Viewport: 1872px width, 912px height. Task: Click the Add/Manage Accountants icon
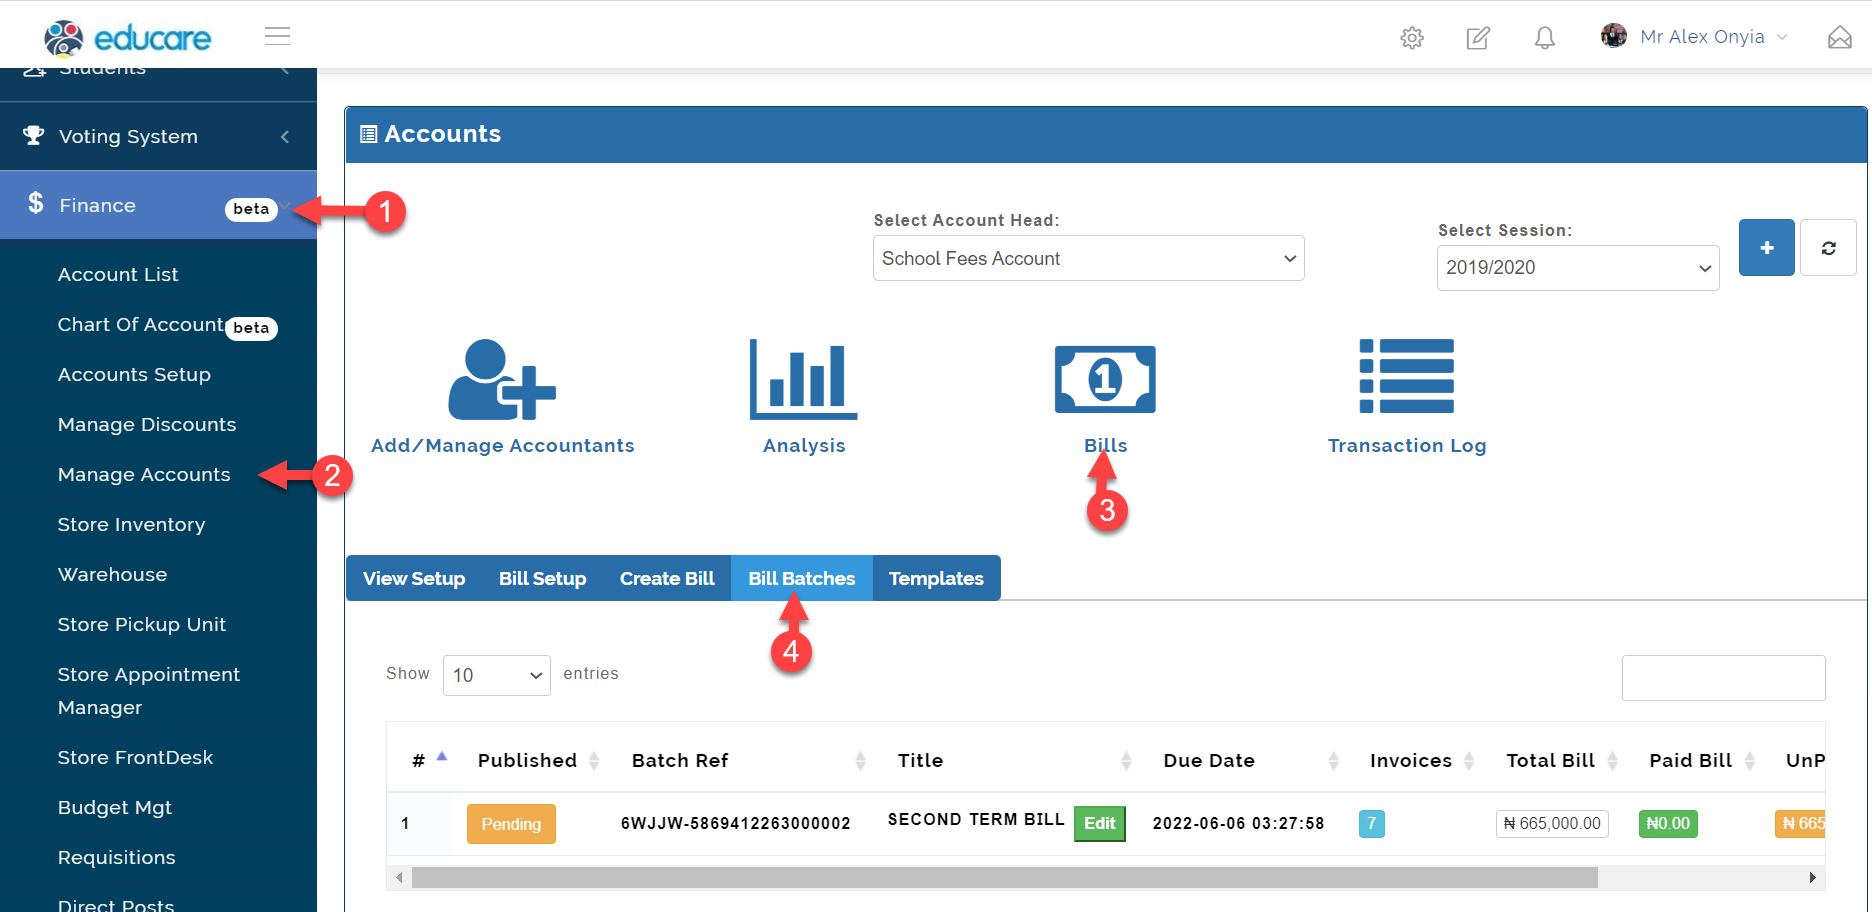point(502,380)
